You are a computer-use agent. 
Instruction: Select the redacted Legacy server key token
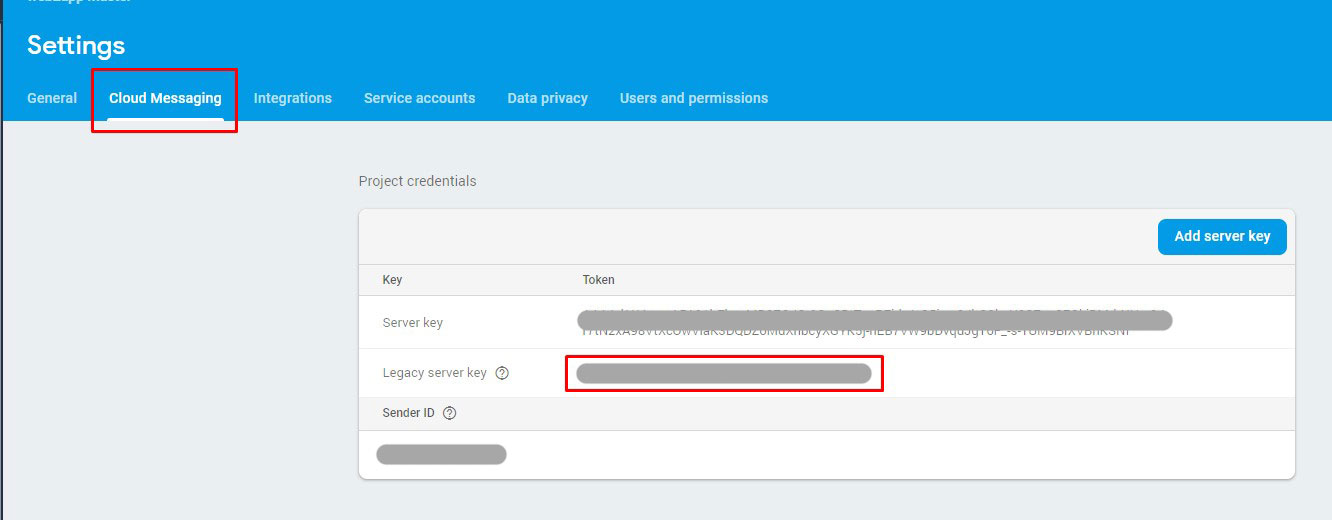click(723, 374)
